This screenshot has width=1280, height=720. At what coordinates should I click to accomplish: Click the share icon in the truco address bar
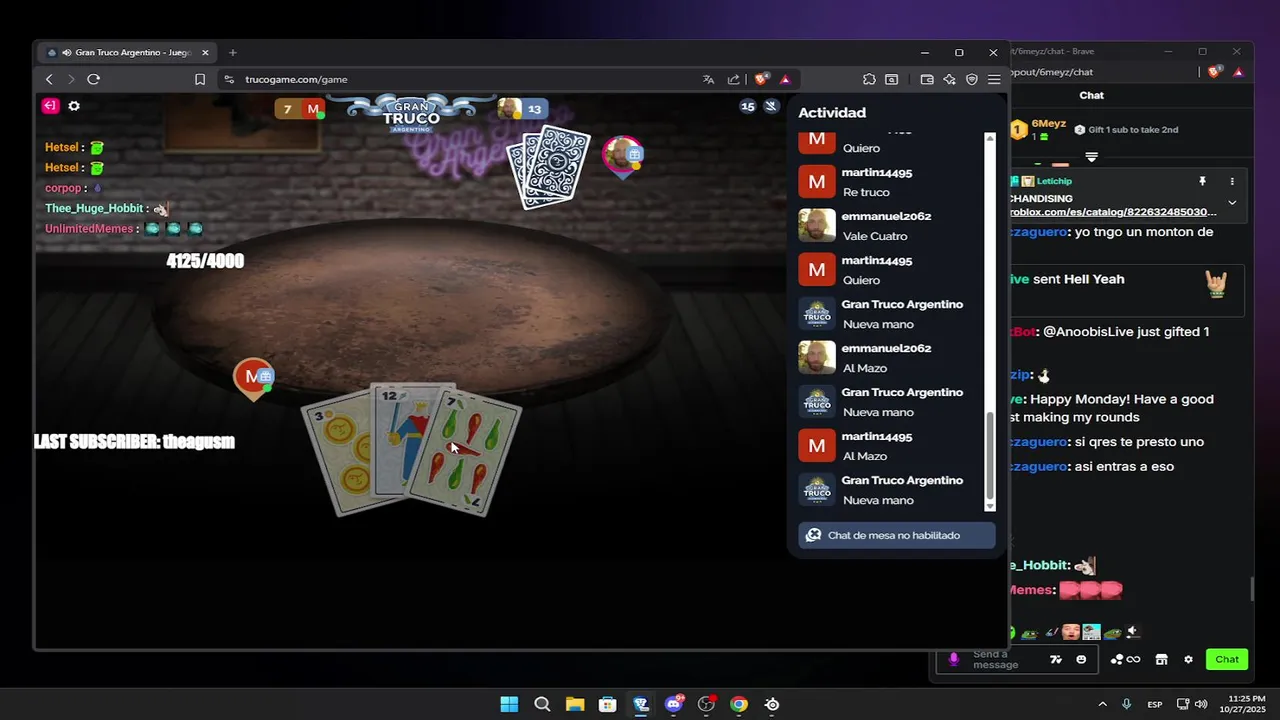734,79
